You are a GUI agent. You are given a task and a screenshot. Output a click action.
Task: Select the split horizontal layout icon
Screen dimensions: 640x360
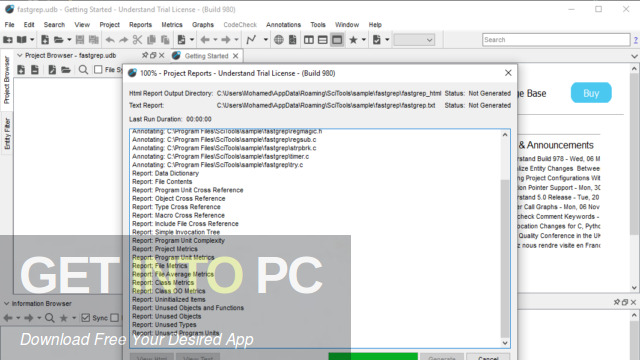coord(322,40)
